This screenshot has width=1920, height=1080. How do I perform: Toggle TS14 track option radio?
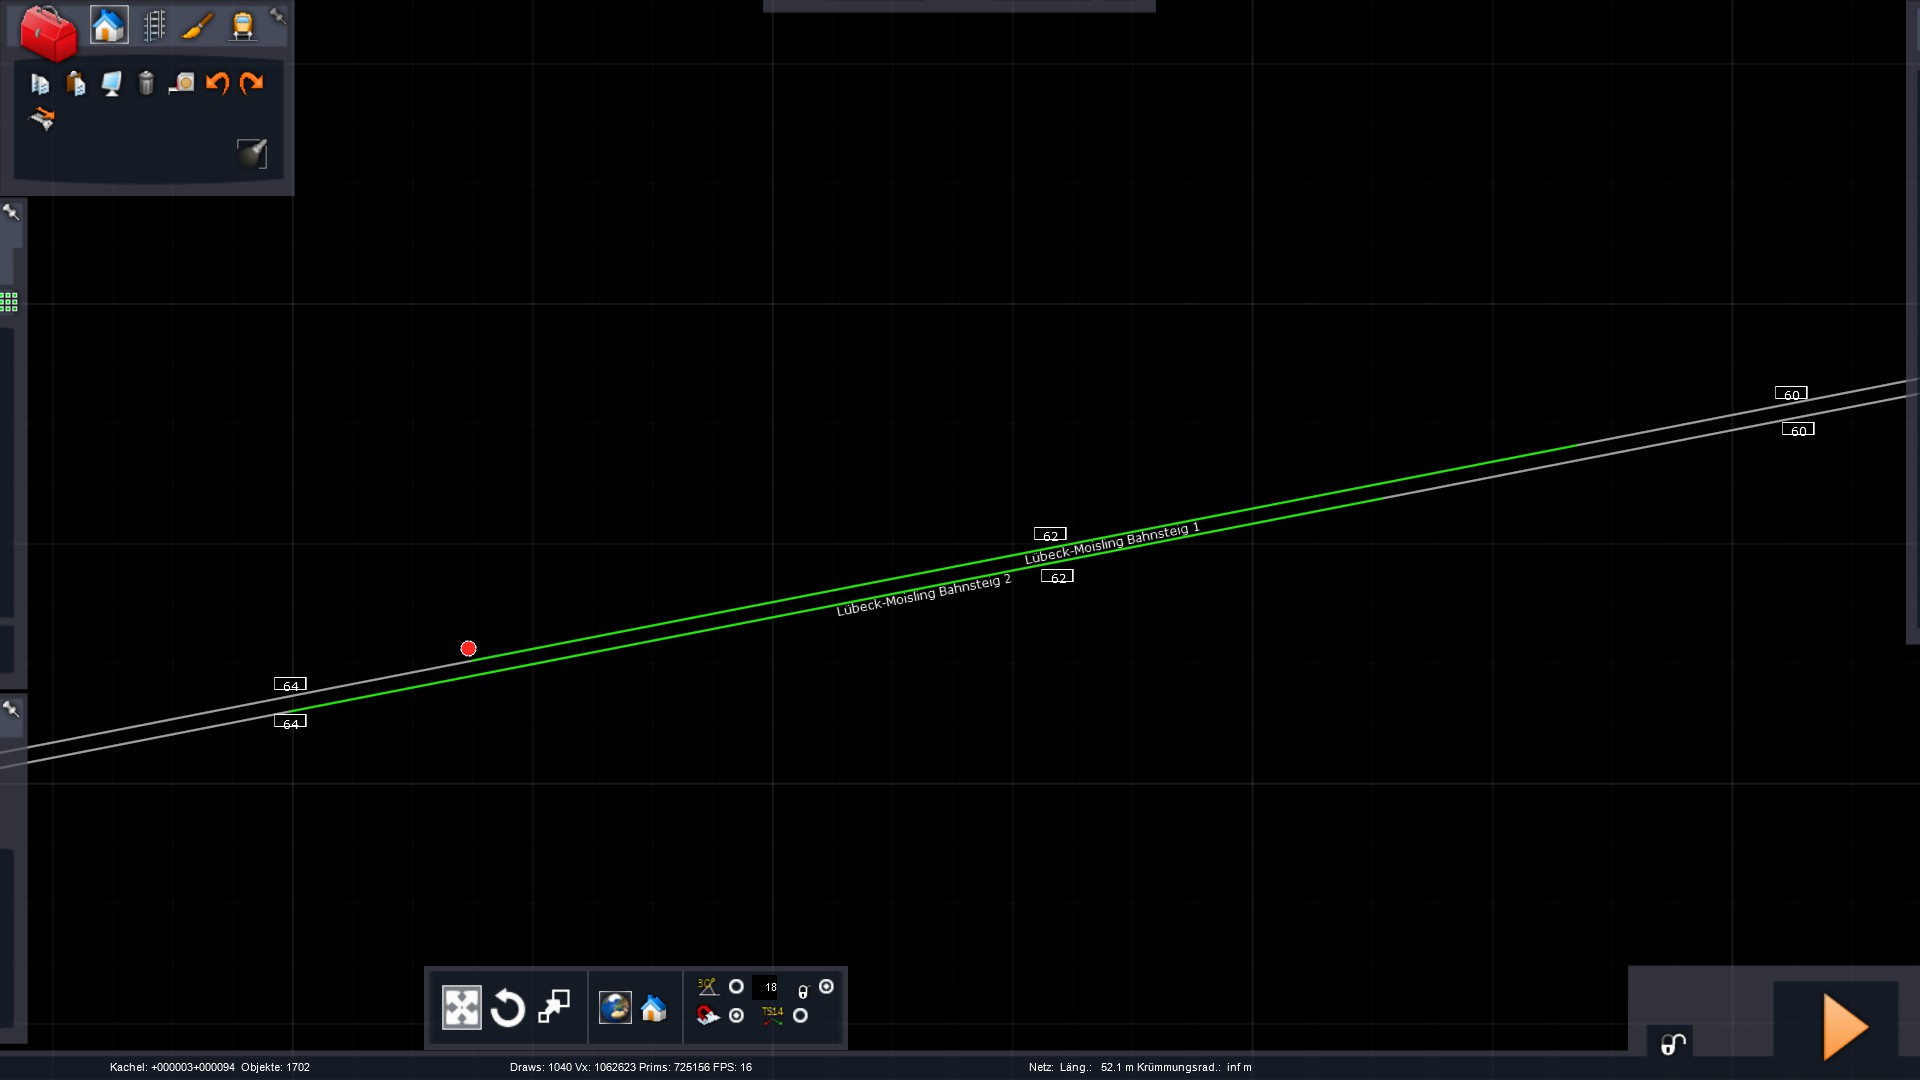point(800,1016)
